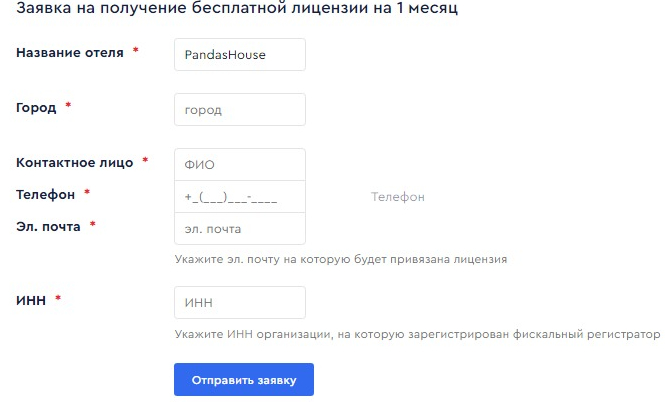Click the hint text about license email binding
The image size is (665, 402).
tap(341, 259)
